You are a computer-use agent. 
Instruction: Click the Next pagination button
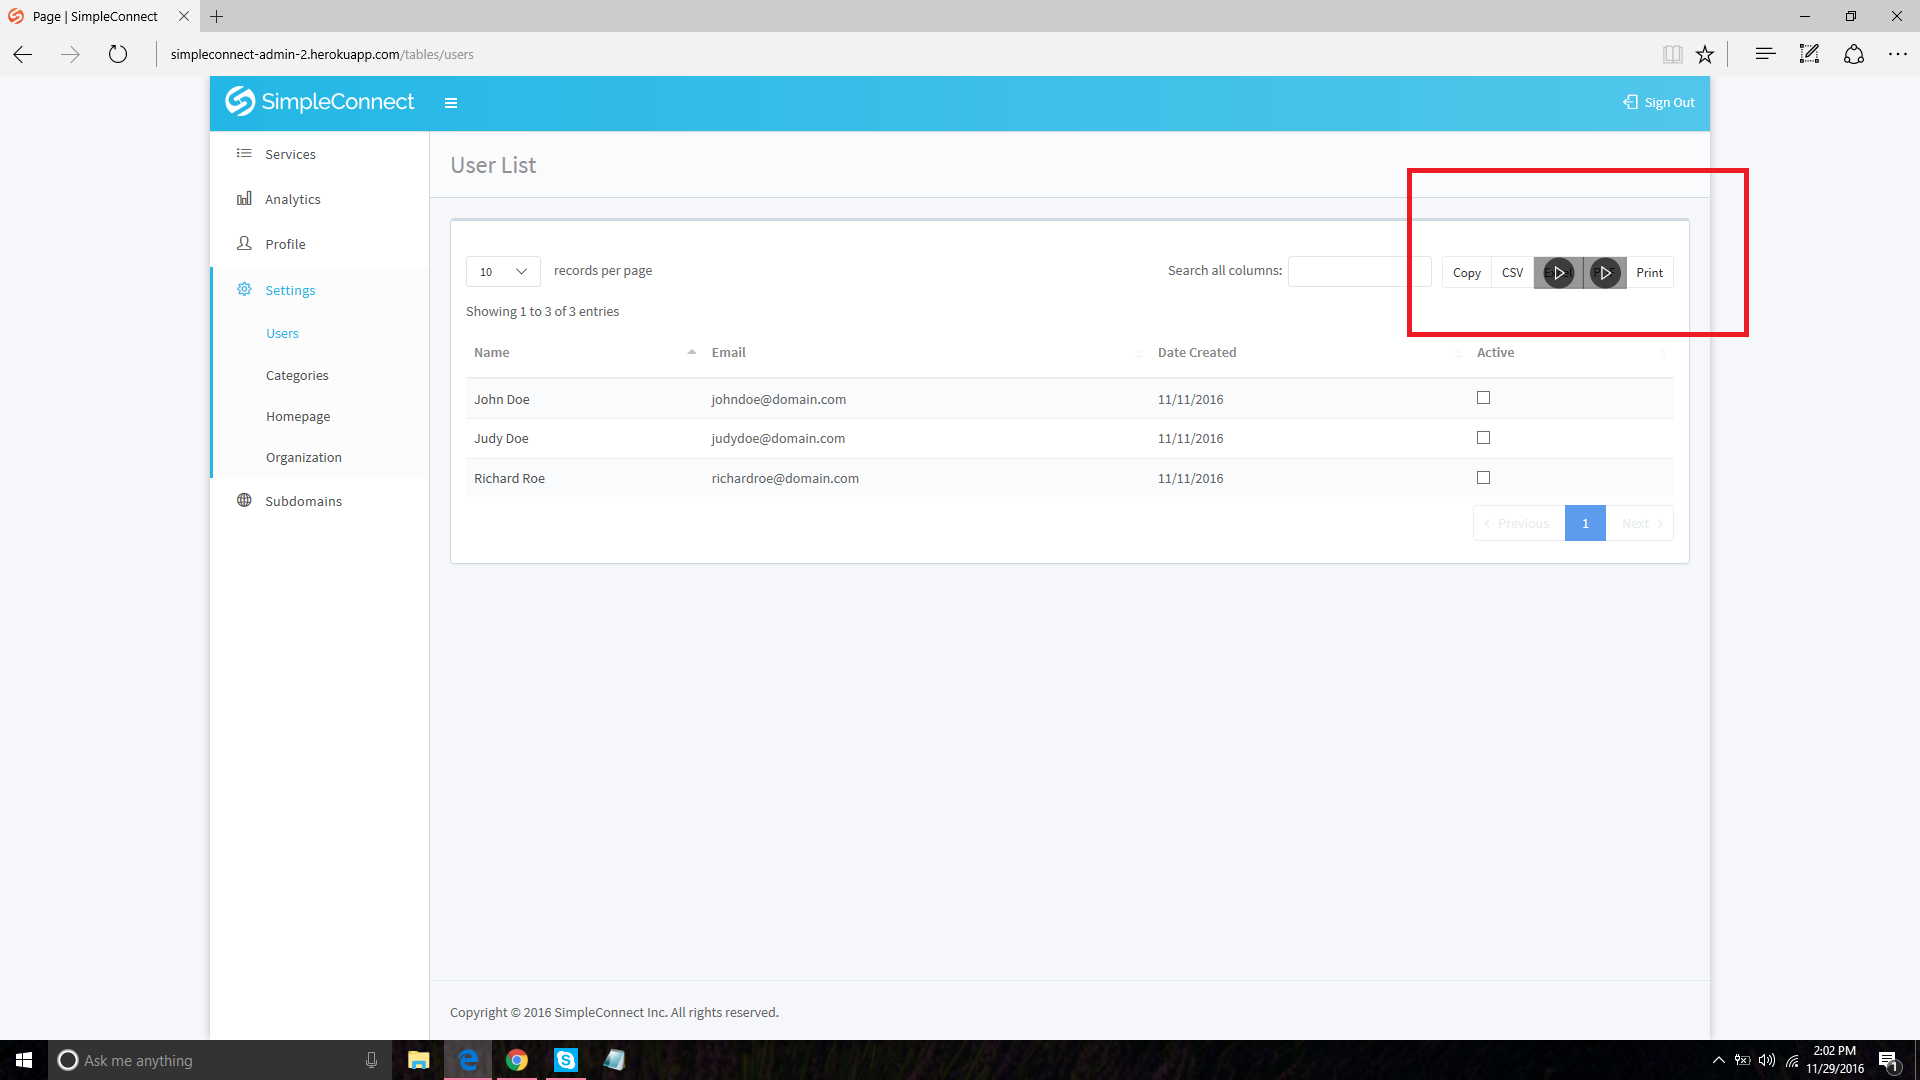(x=1640, y=523)
